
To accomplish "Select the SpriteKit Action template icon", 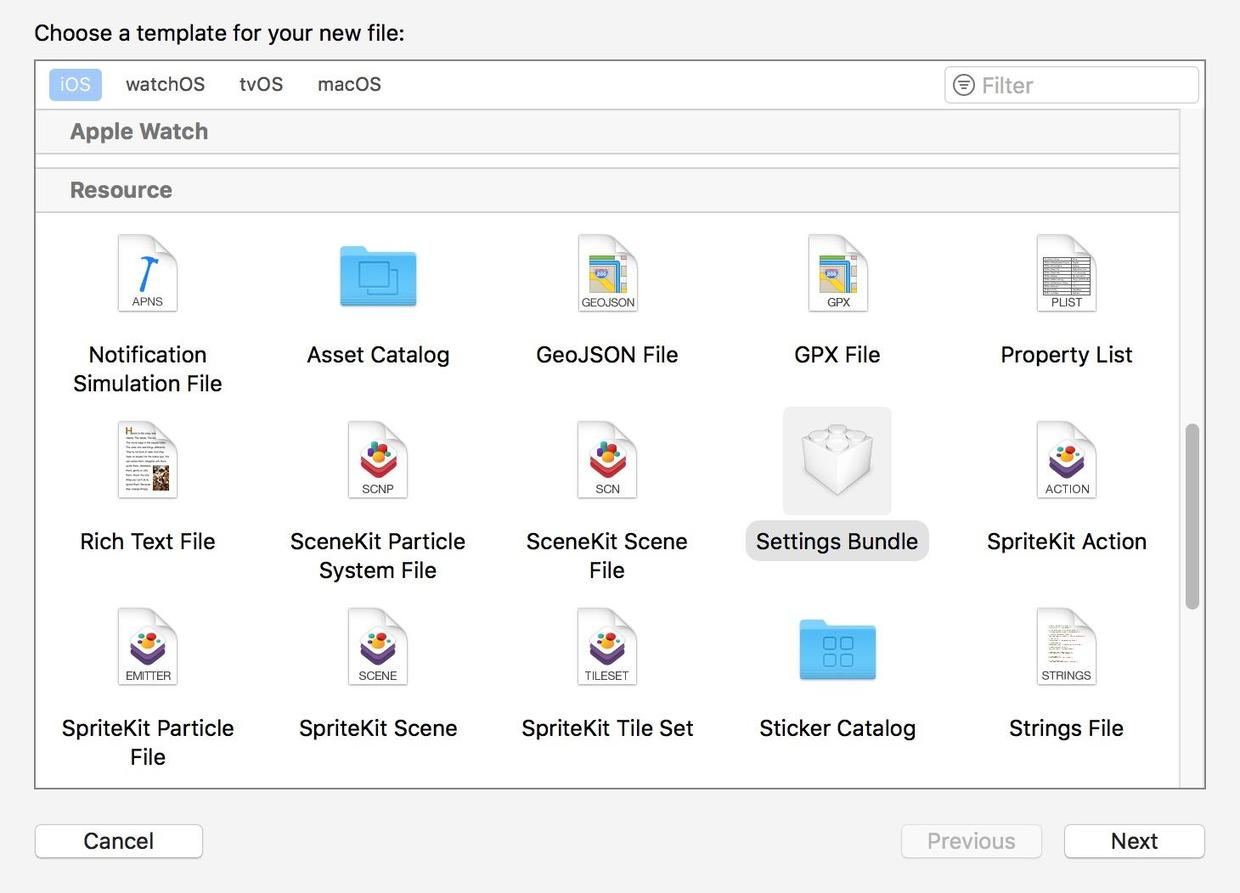I will pos(1066,459).
